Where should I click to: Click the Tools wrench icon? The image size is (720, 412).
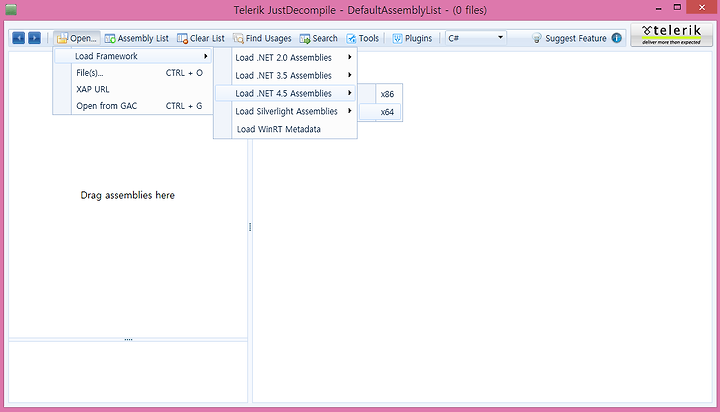[351, 39]
